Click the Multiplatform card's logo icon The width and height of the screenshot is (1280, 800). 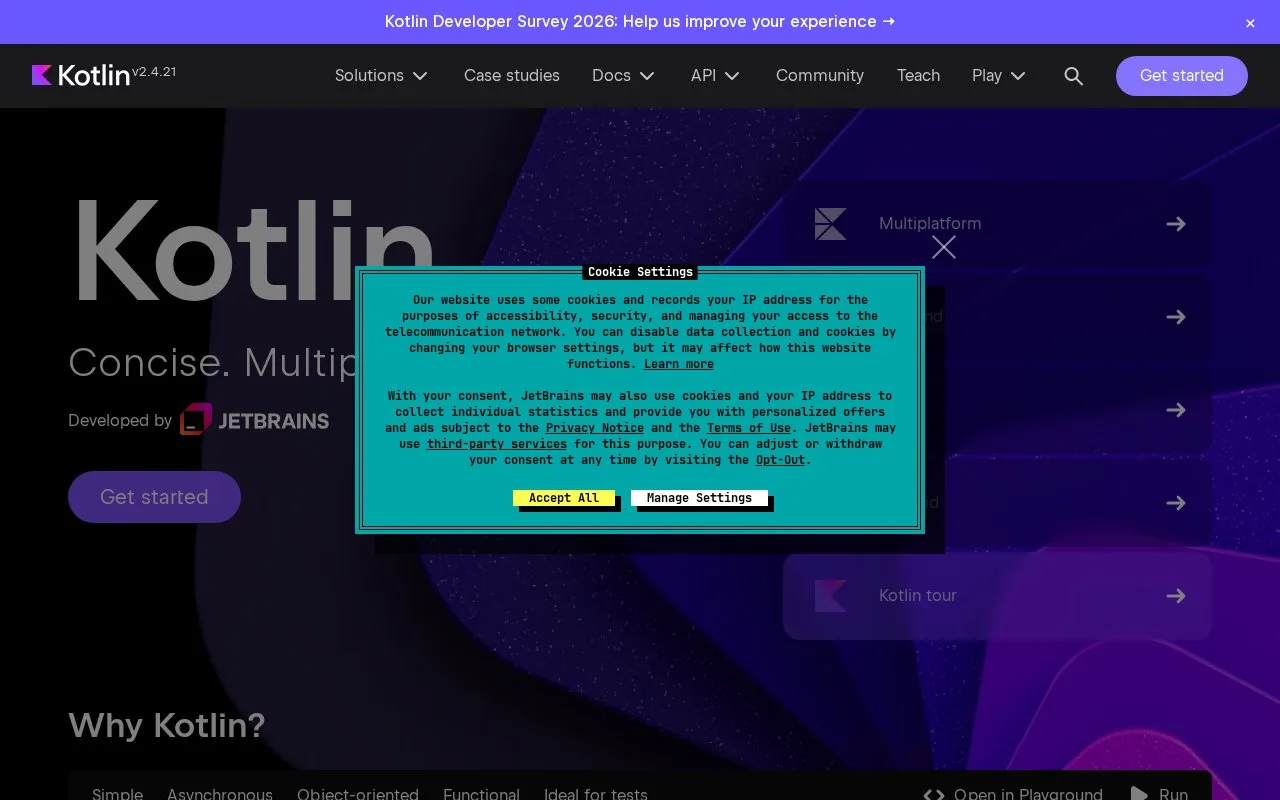830,224
